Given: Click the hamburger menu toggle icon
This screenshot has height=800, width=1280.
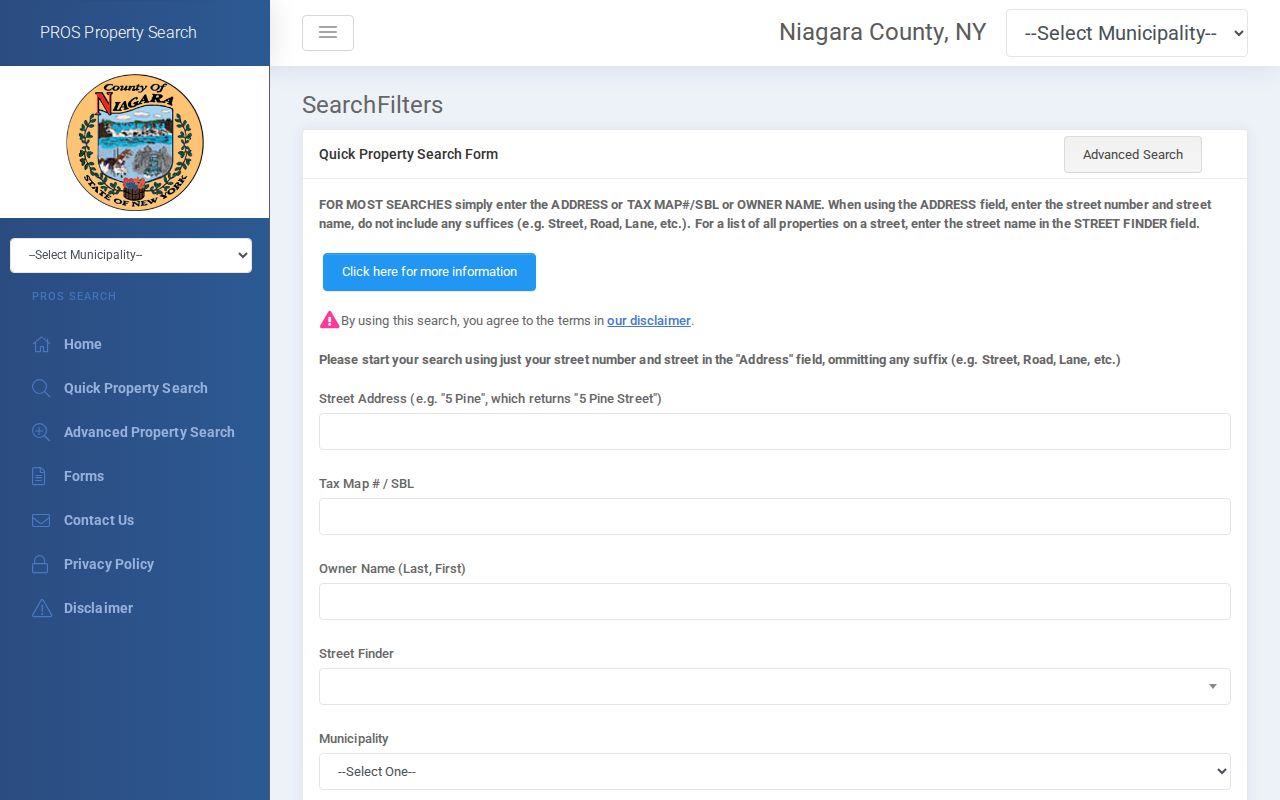Looking at the screenshot, I should click(x=328, y=33).
